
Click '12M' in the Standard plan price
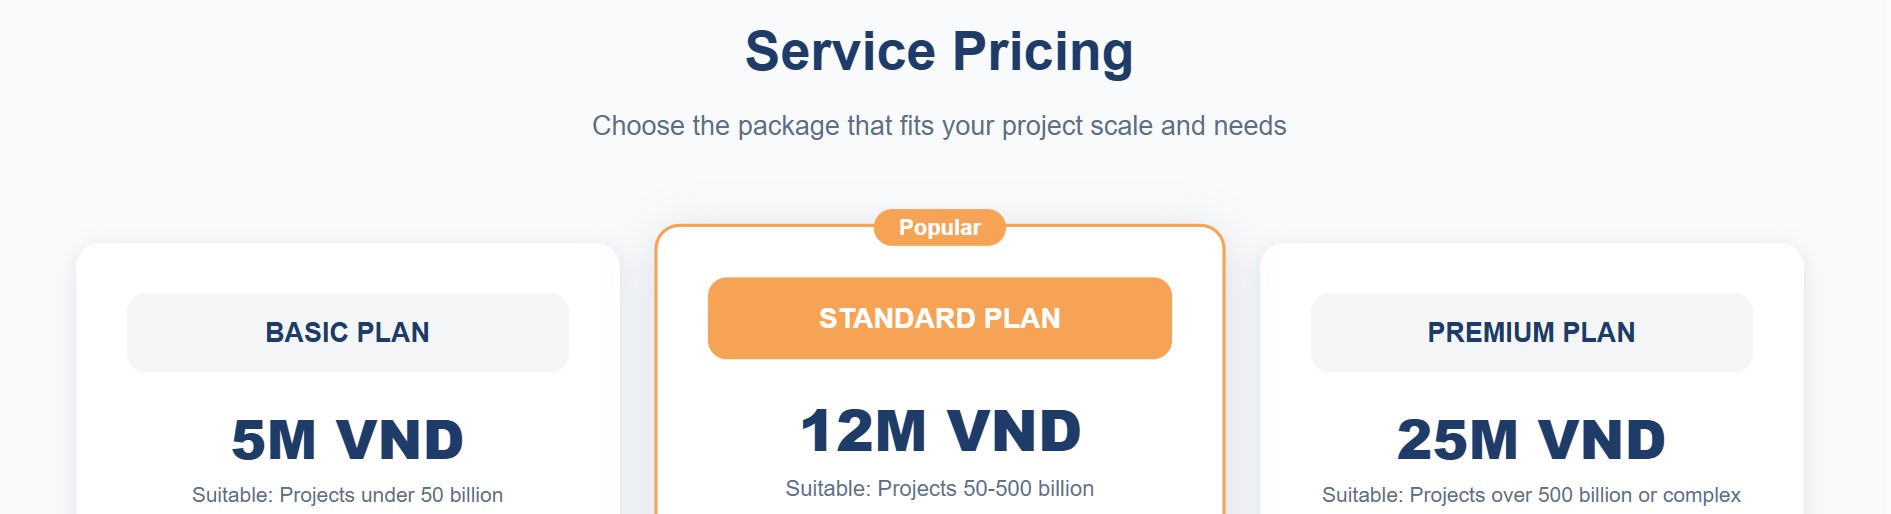(864, 431)
